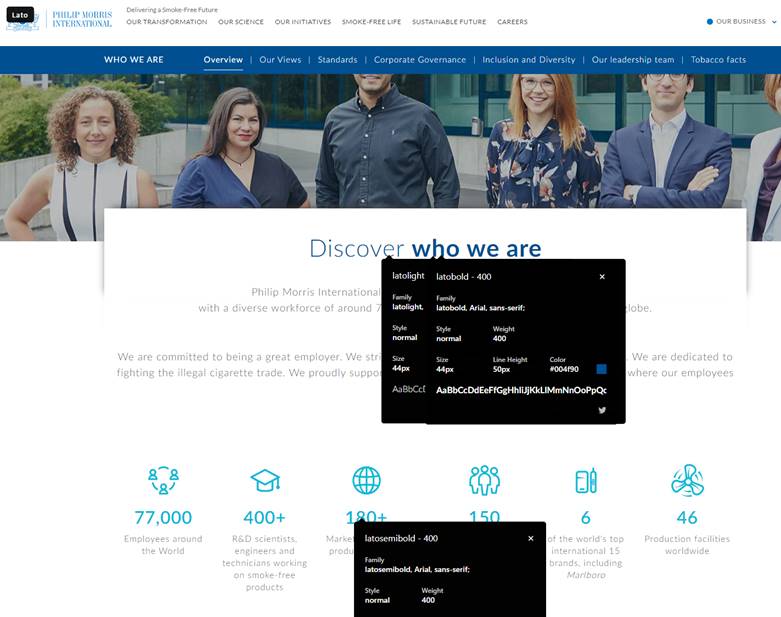Open Inclusion and Diversity tab
The width and height of the screenshot is (781, 617).
pos(528,60)
